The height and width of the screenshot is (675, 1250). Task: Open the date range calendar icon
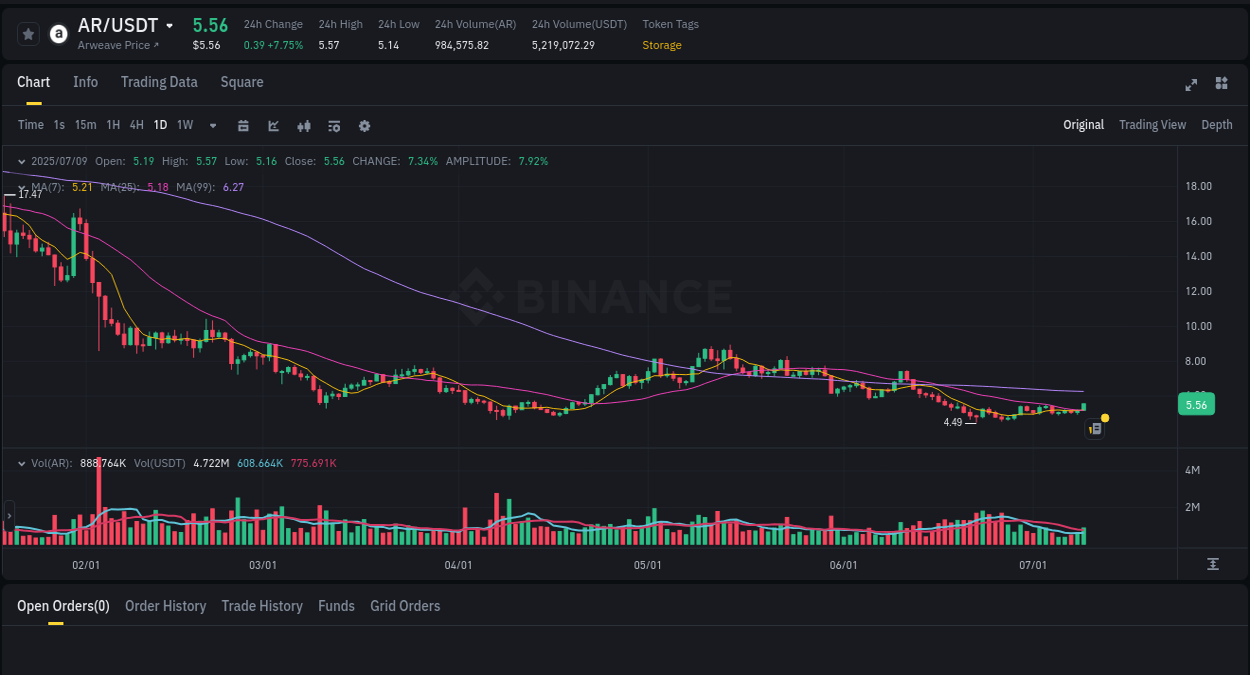[x=243, y=126]
